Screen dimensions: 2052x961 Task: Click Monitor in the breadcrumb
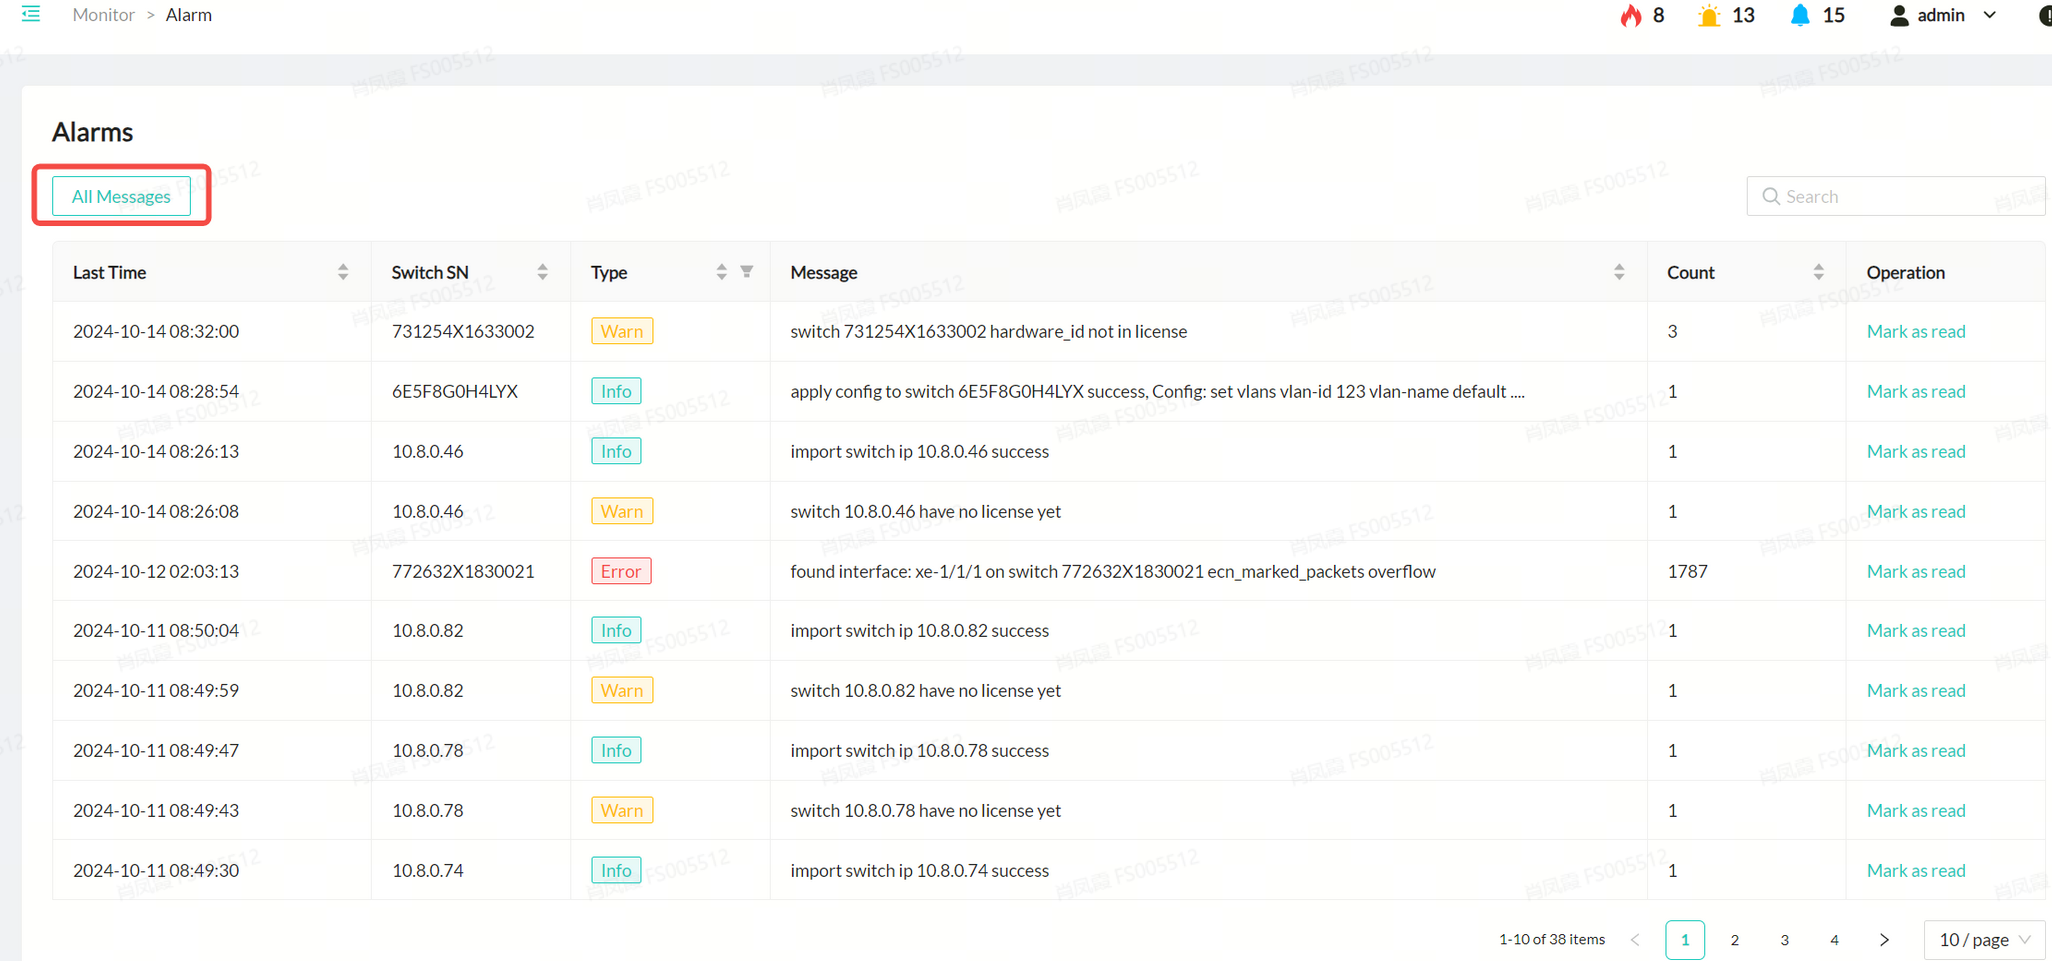coord(103,15)
